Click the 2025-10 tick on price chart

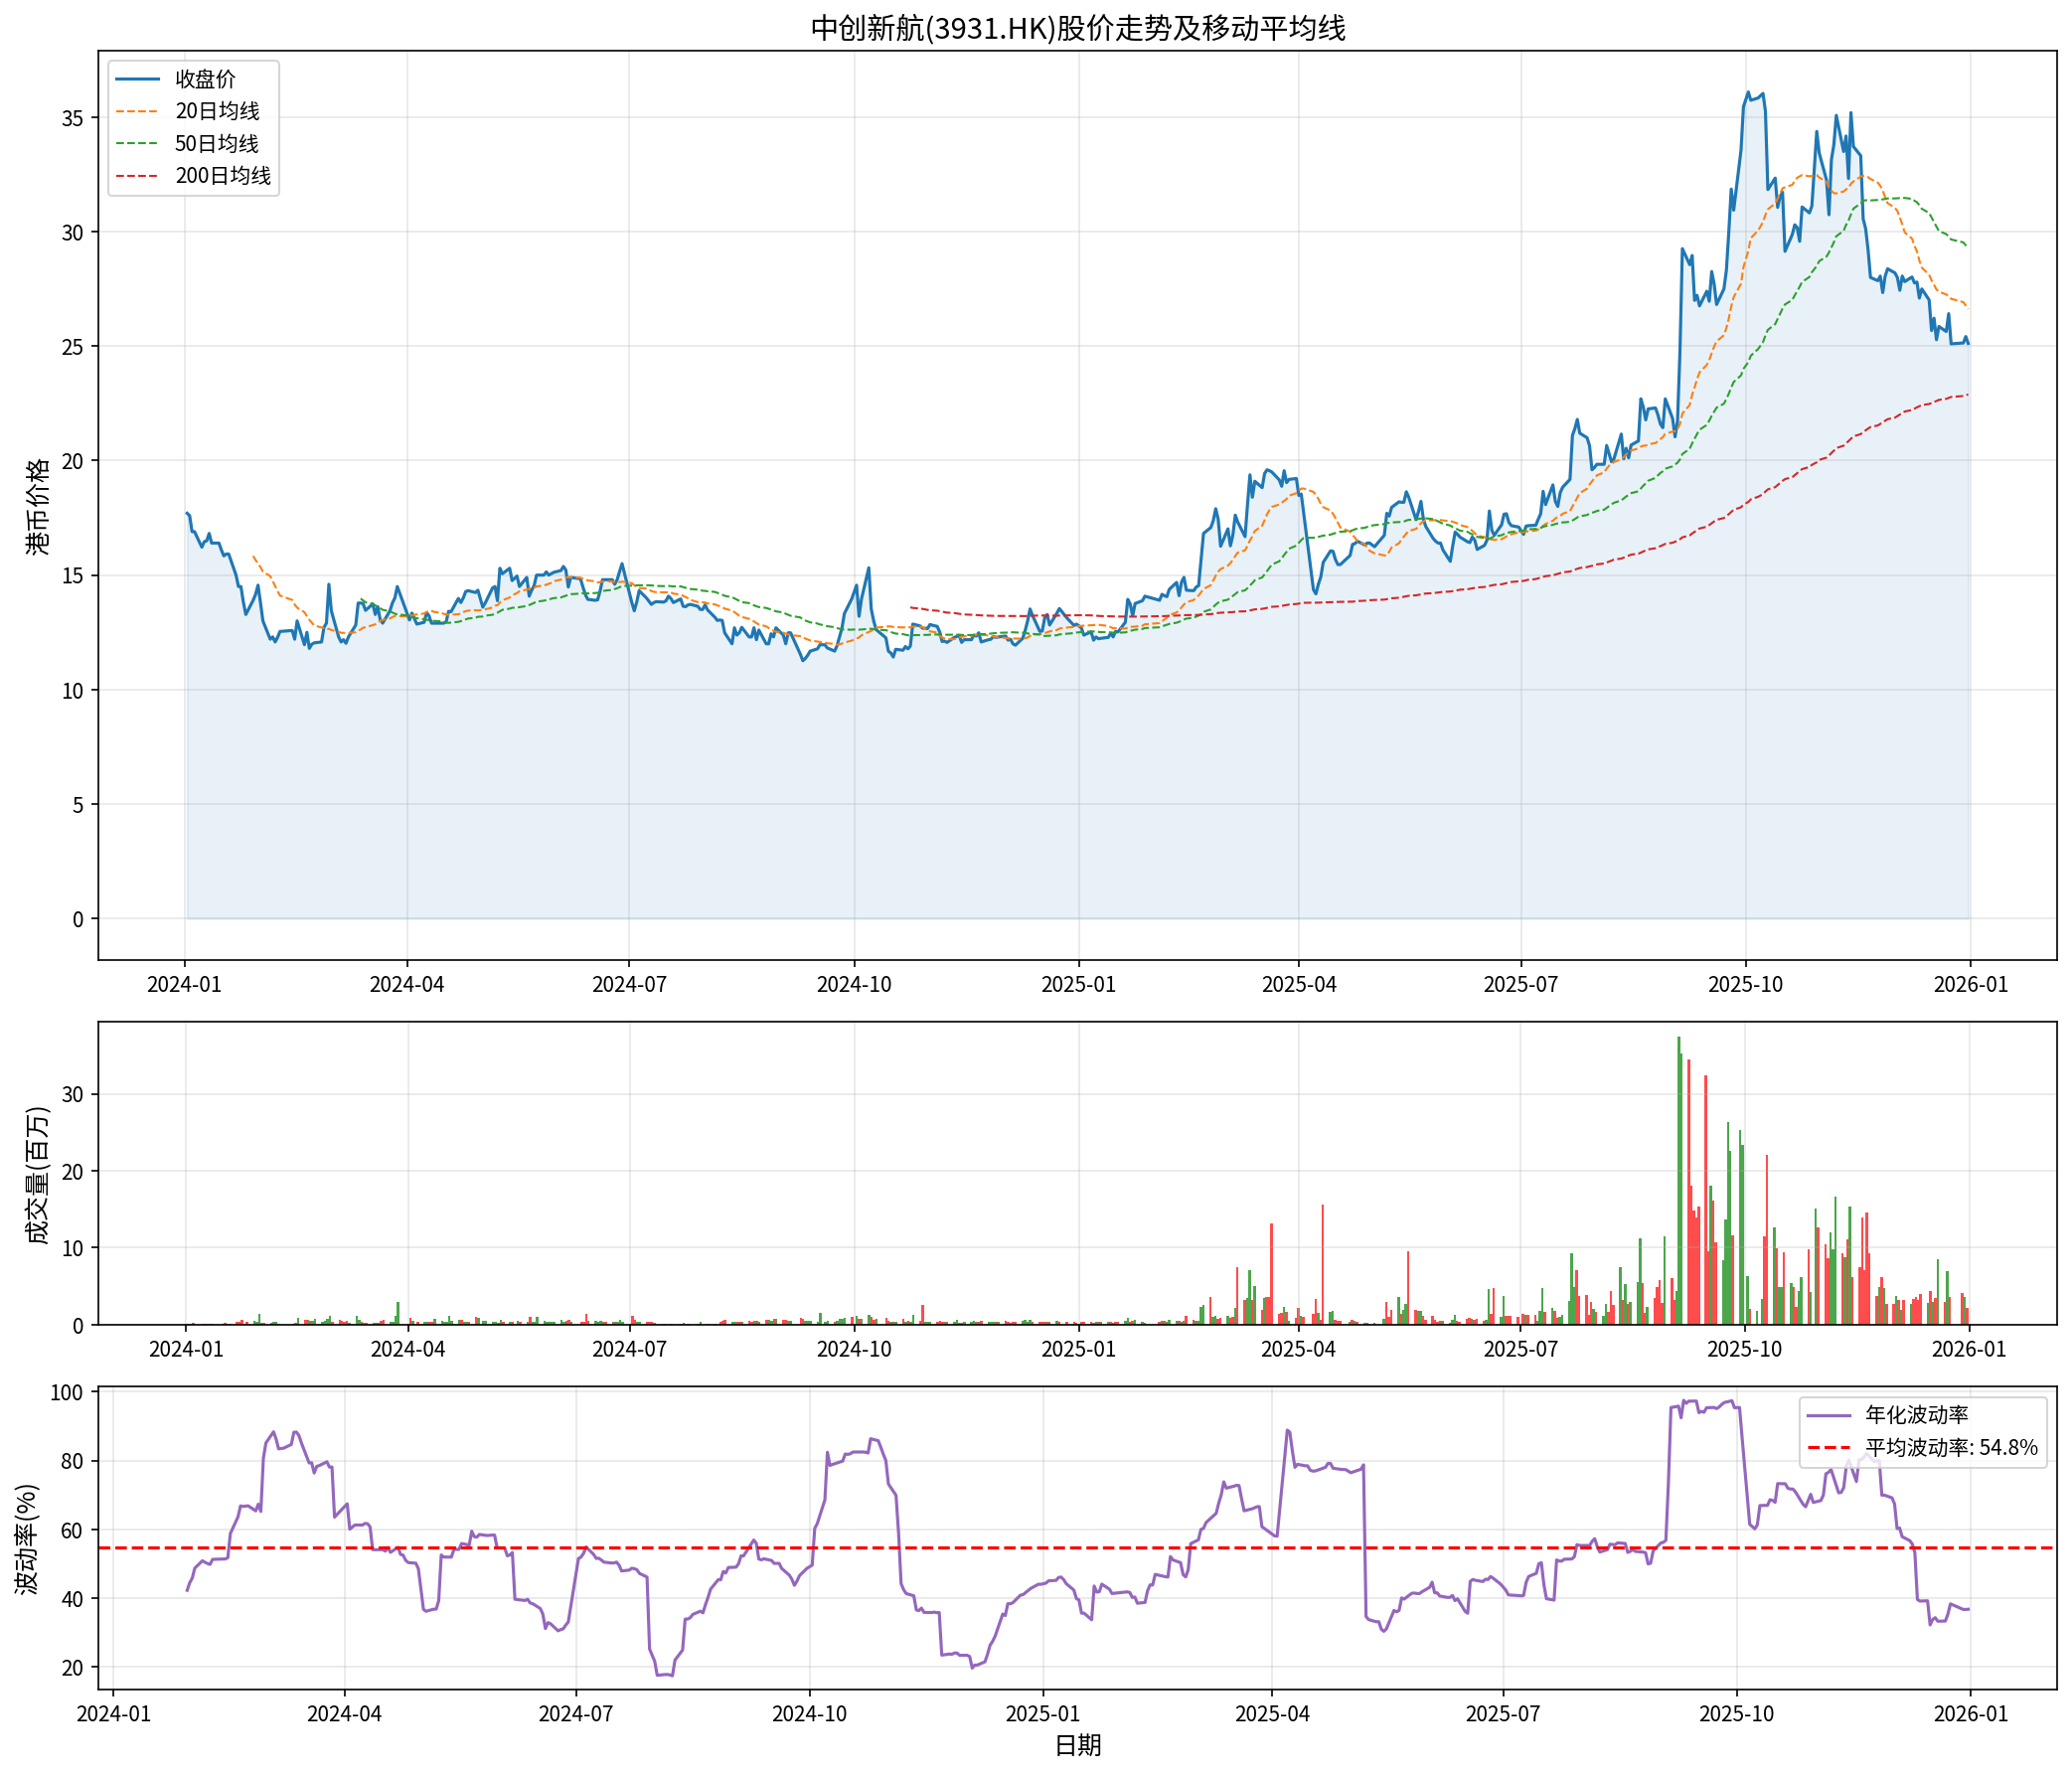1745,985
